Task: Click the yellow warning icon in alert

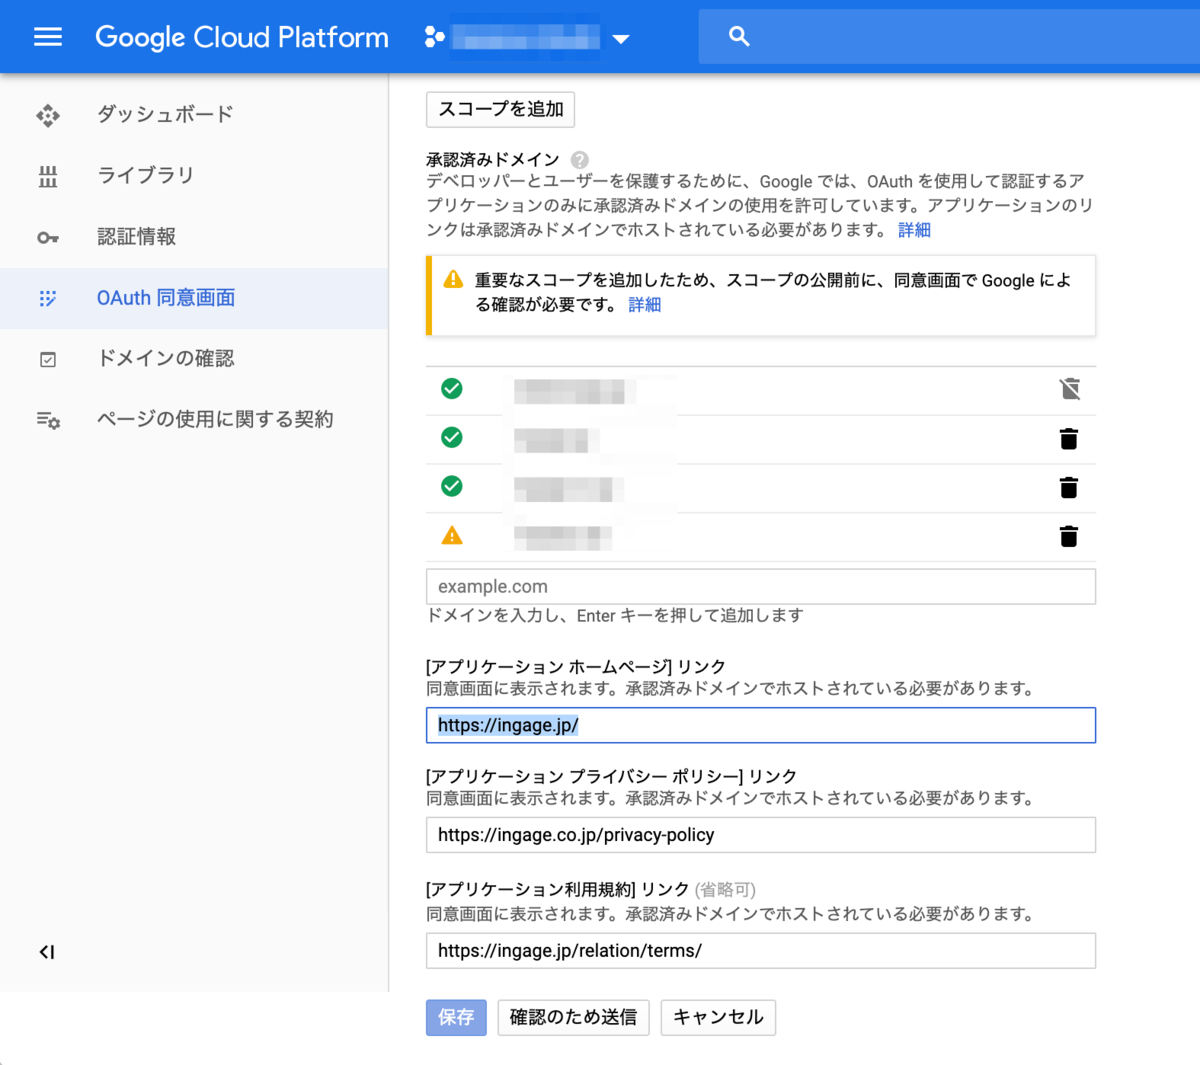Action: coord(453,280)
